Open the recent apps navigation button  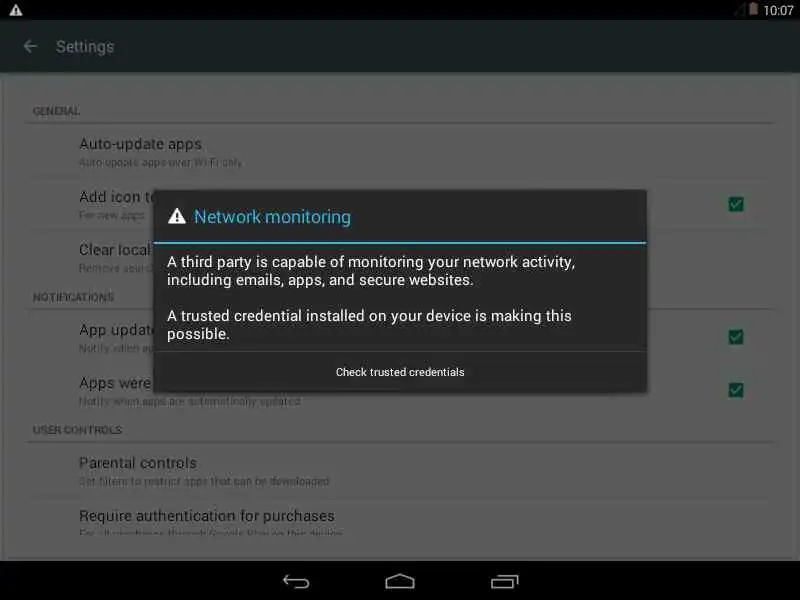[505, 581]
